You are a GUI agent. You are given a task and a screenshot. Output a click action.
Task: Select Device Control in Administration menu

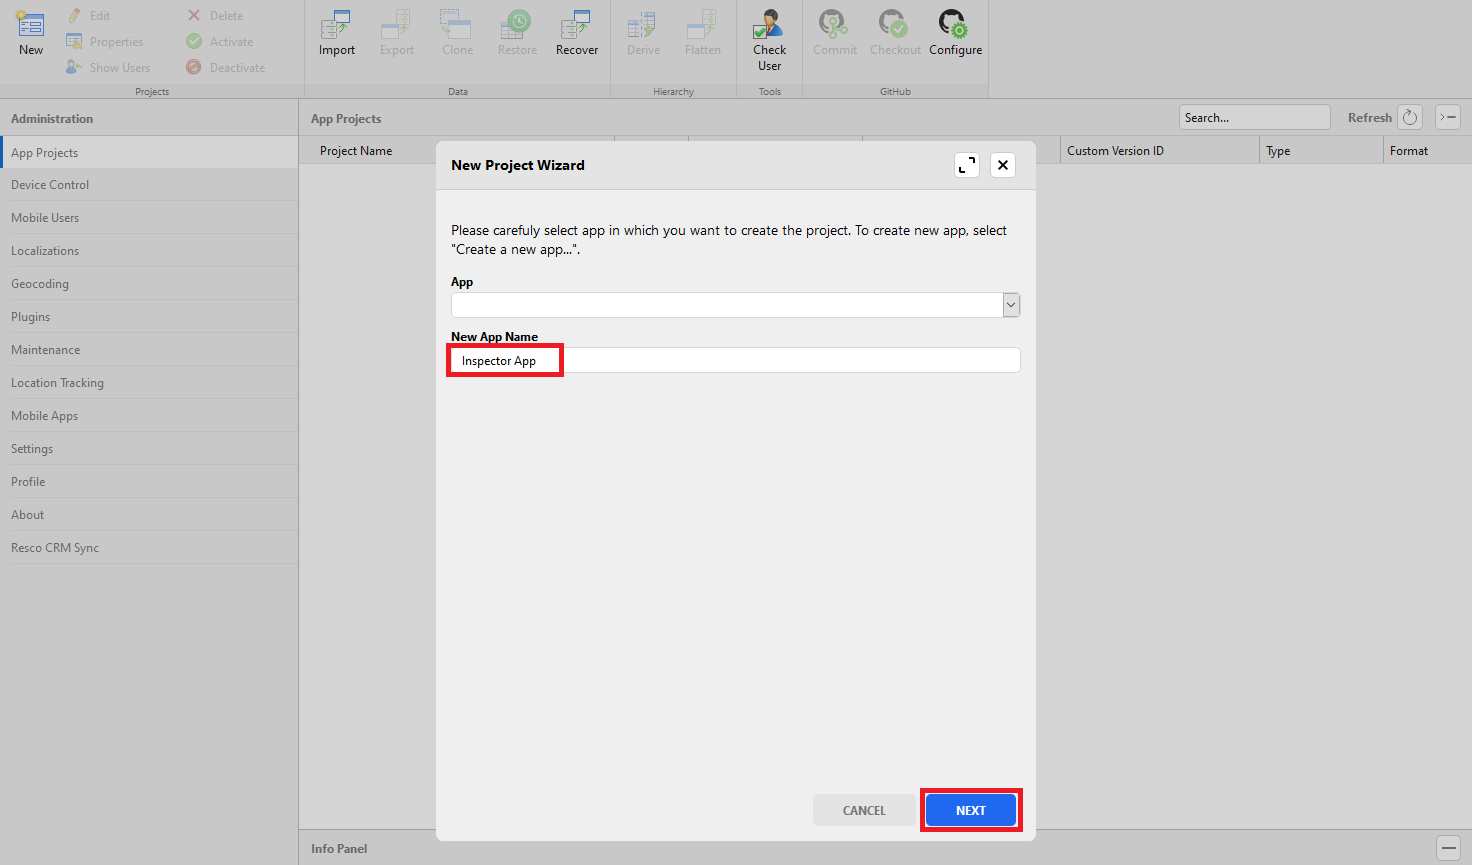[x=50, y=185]
